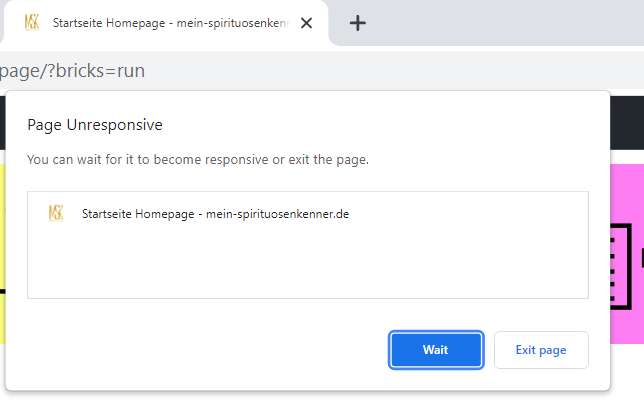Open a new browser tab with plus
Screen dimensions: 644x416
(x=357, y=23)
